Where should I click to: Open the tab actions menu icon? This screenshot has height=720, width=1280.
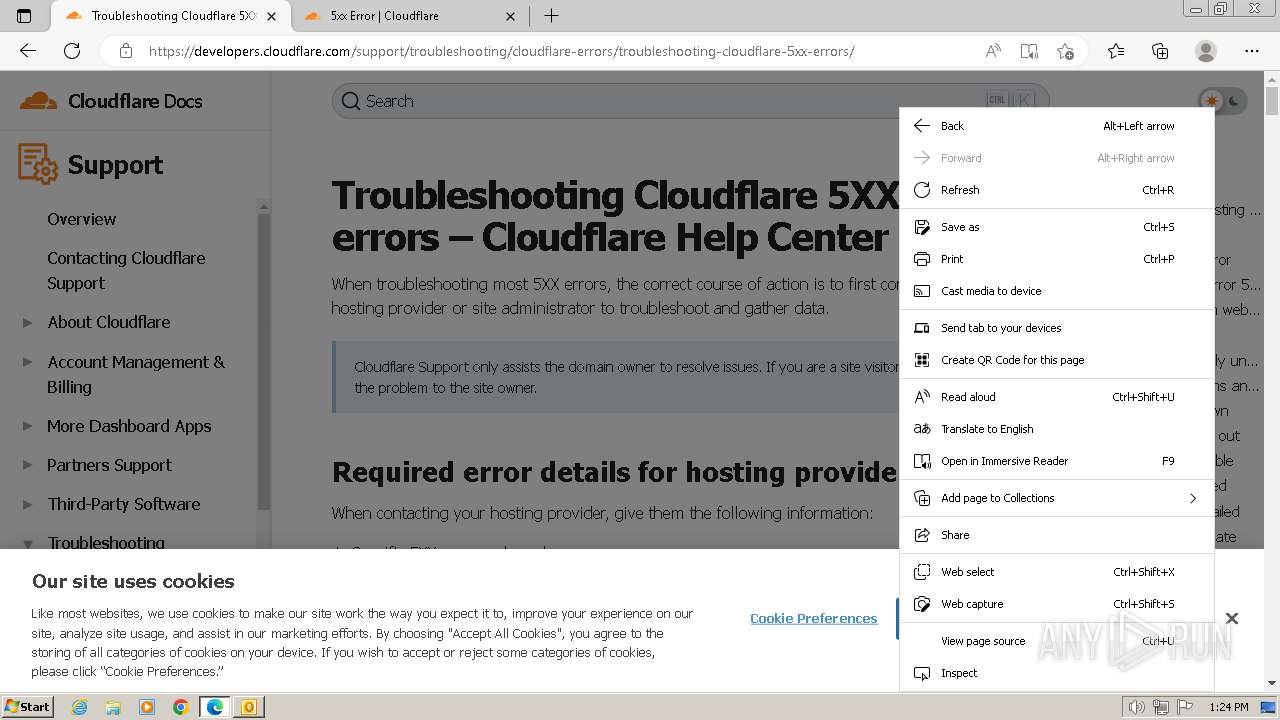tap(24, 16)
